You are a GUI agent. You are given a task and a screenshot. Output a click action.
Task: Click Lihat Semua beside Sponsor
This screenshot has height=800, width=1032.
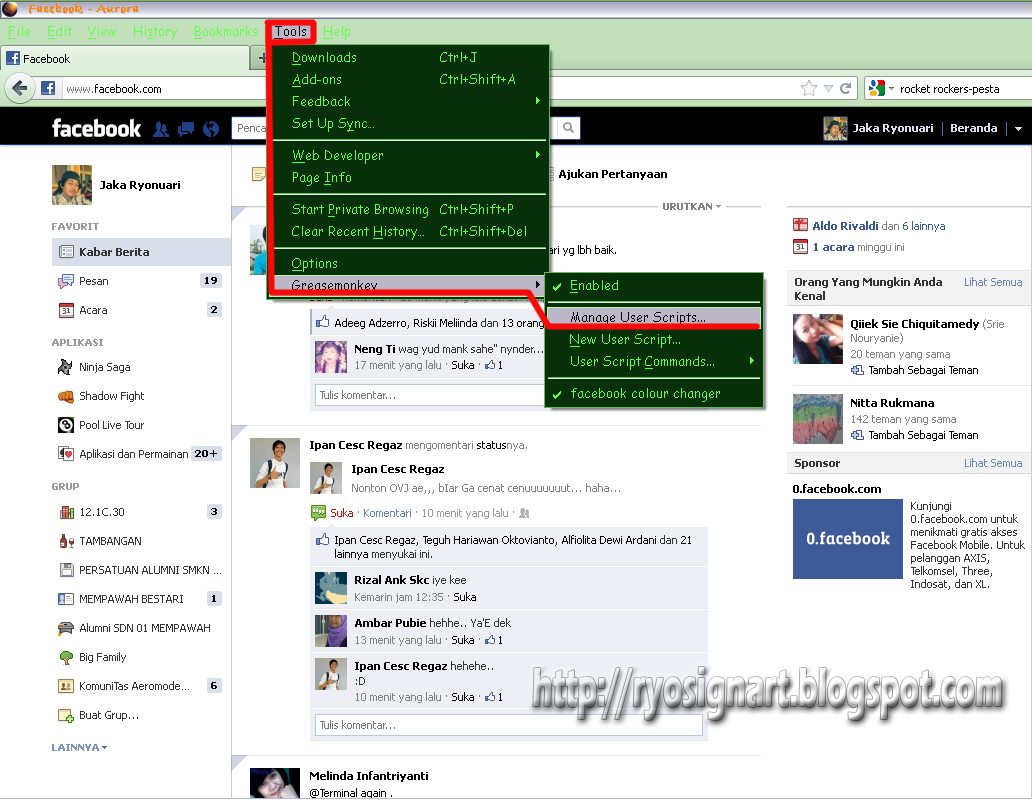pyautogui.click(x=993, y=463)
